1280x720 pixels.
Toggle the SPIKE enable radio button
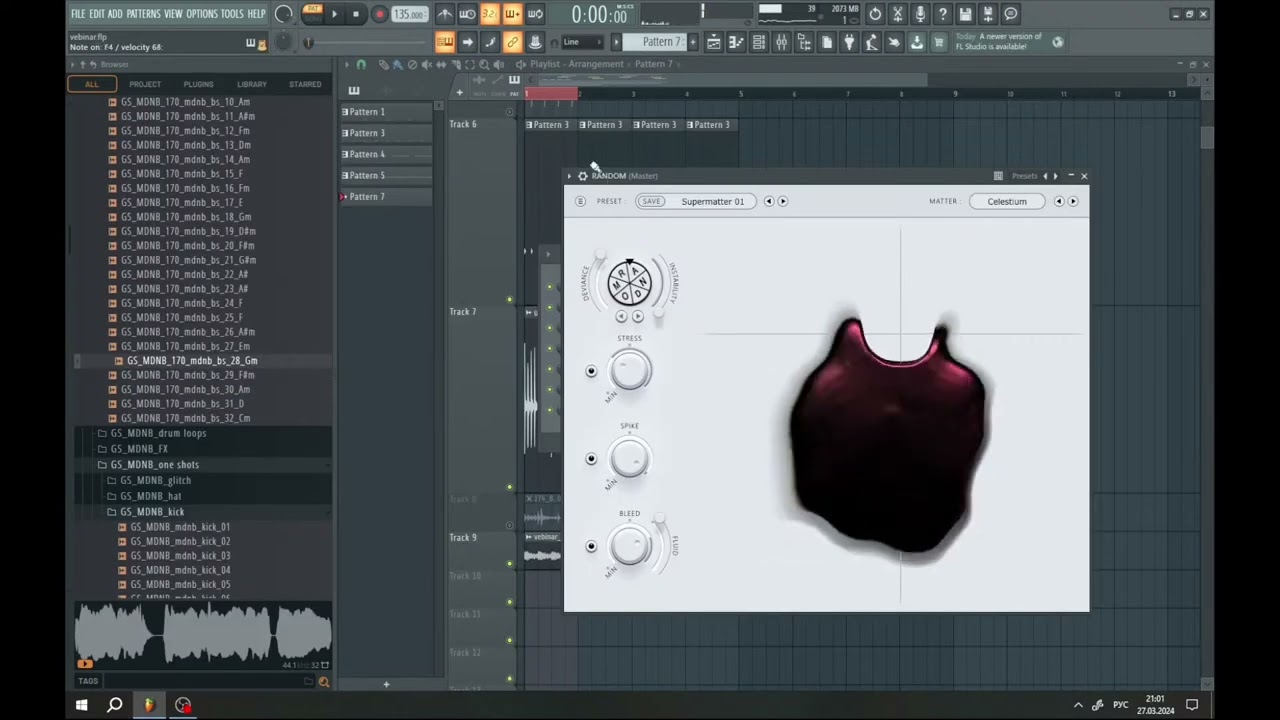click(591, 459)
